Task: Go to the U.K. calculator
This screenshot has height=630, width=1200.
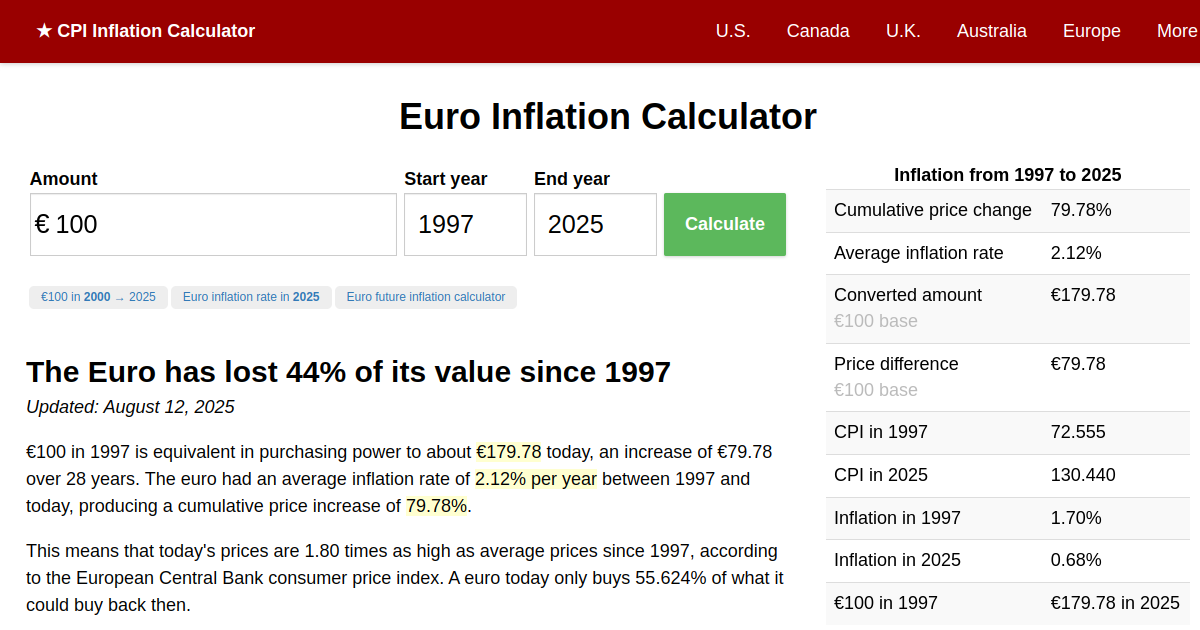Action: click(903, 31)
